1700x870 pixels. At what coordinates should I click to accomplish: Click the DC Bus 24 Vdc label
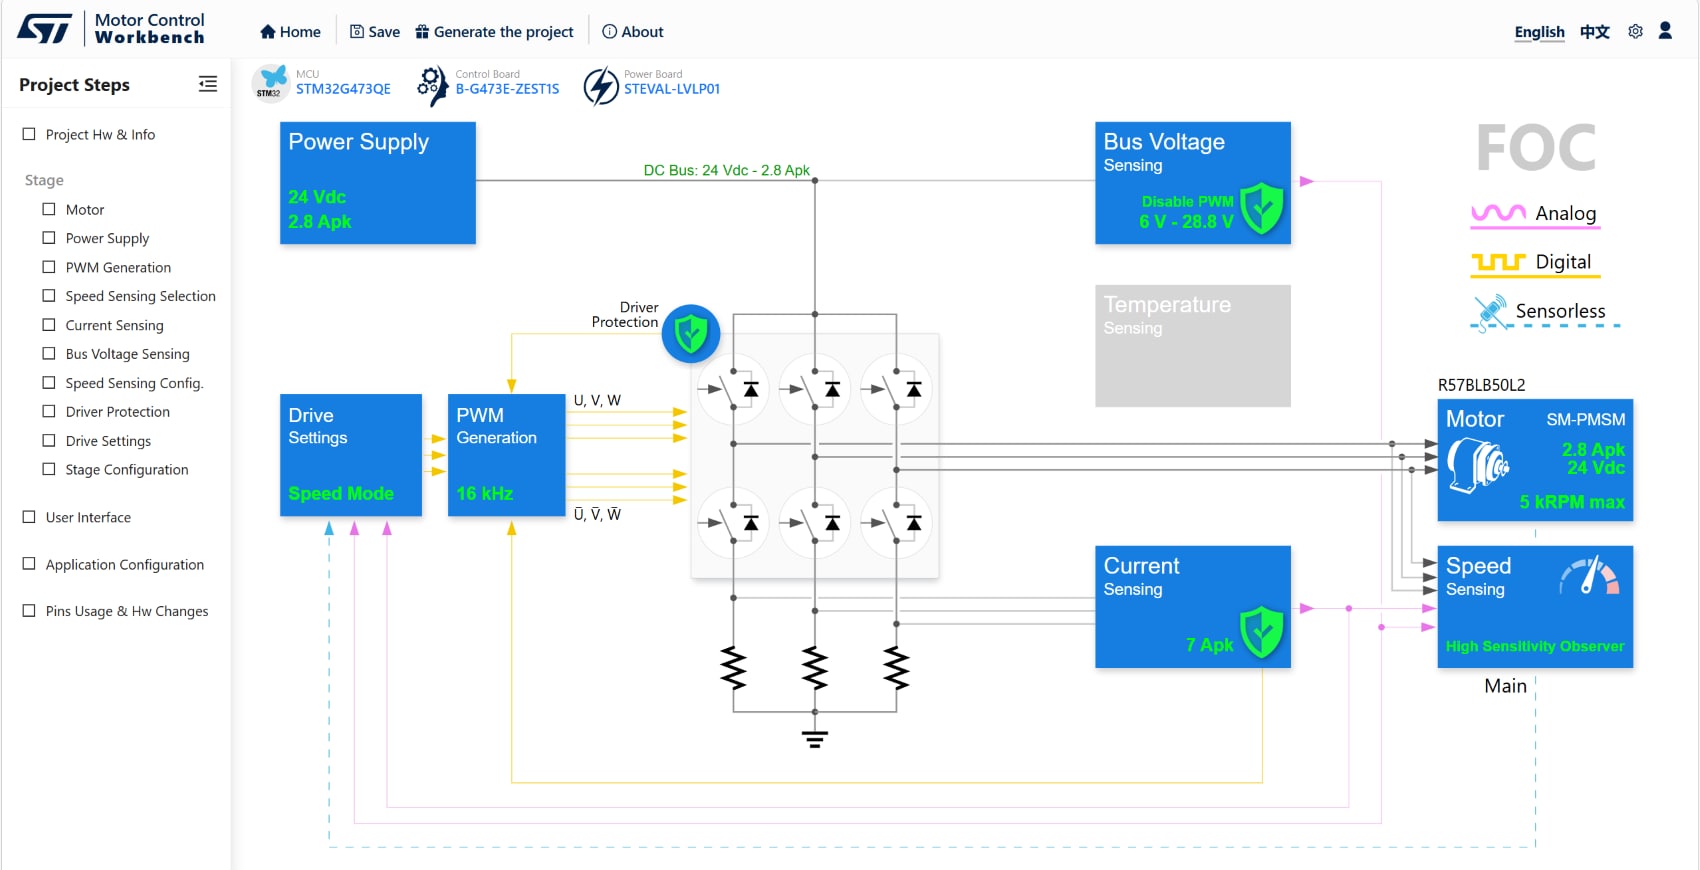click(x=727, y=170)
